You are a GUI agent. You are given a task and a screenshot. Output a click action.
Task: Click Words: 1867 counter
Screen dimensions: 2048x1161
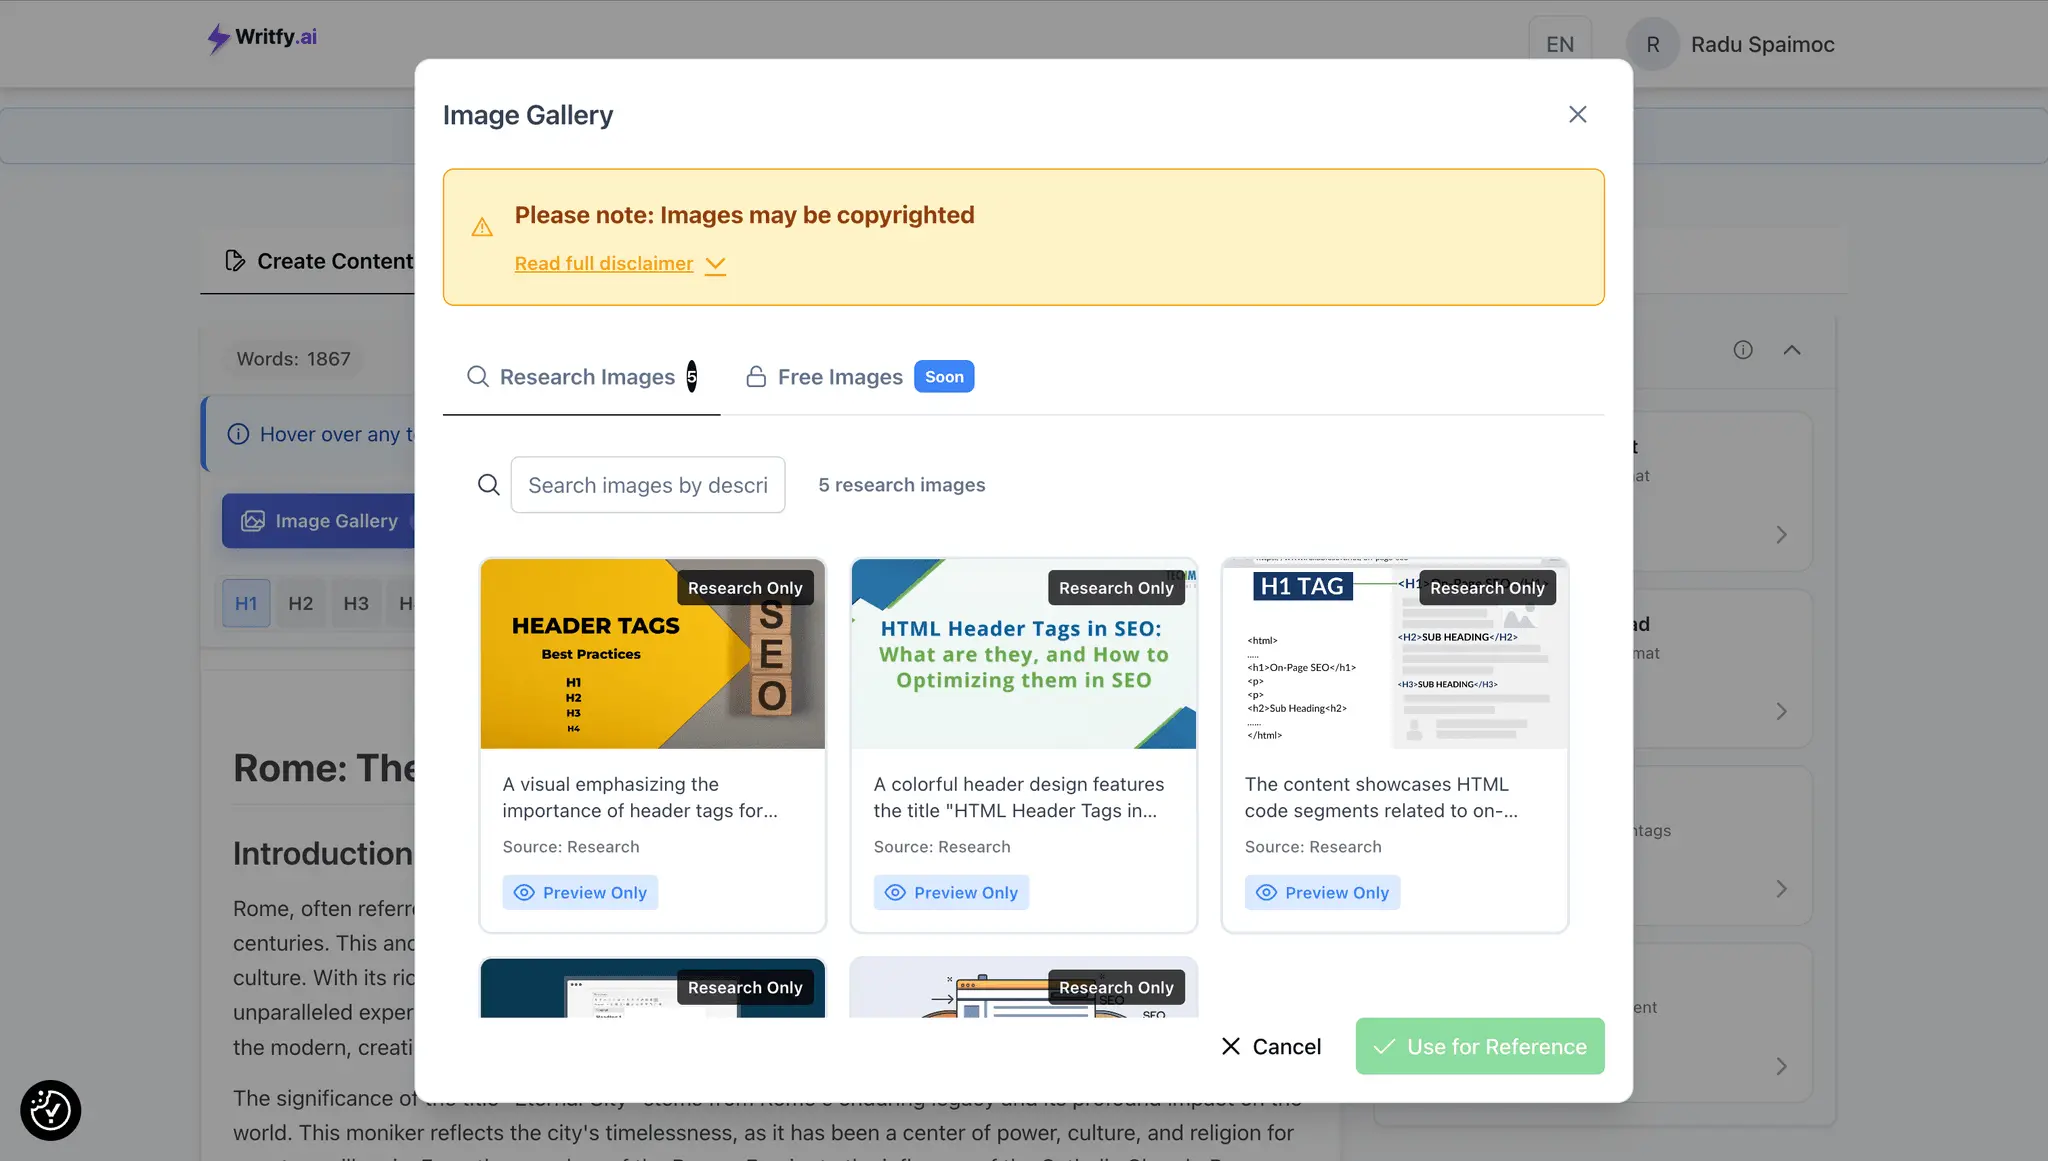point(293,359)
